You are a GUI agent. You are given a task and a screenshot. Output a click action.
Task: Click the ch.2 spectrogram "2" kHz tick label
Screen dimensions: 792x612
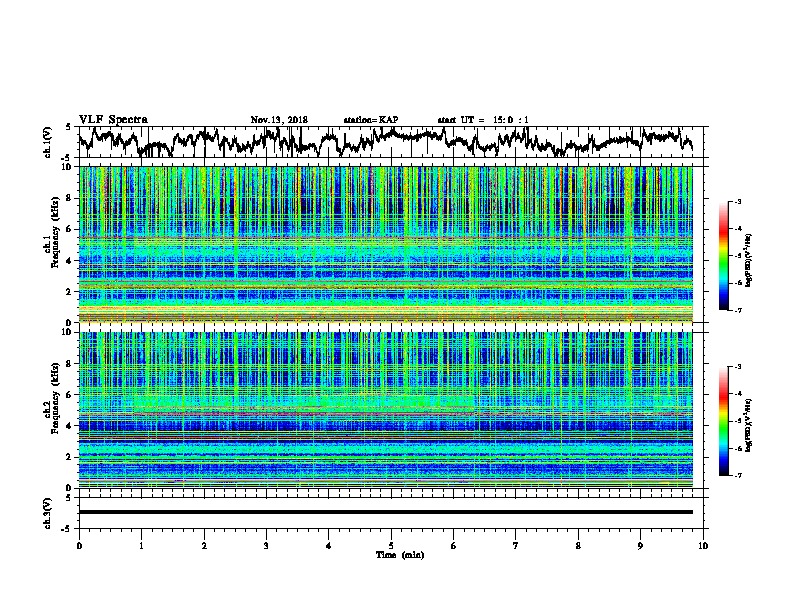pyautogui.click(x=70, y=457)
